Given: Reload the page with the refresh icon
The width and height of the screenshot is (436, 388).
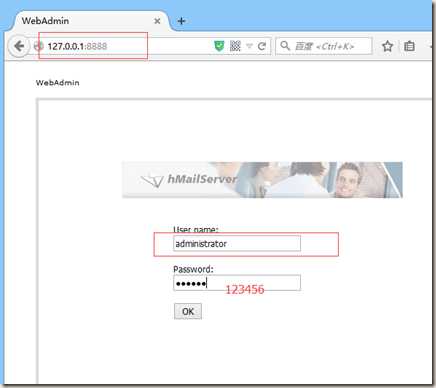Looking at the screenshot, I should 262,46.
